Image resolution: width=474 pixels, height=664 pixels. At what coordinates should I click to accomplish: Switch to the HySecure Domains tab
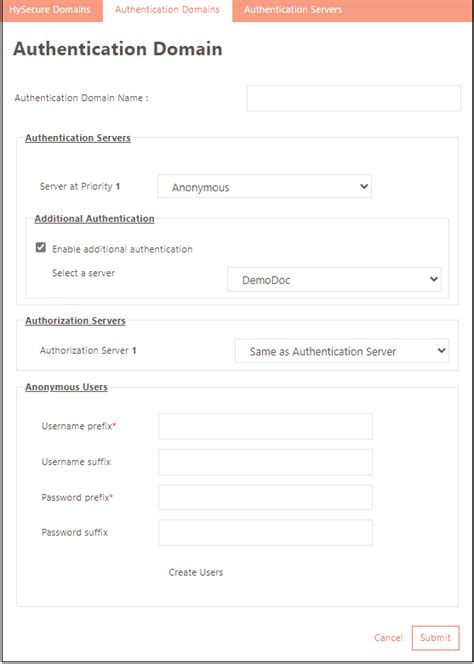click(x=51, y=10)
